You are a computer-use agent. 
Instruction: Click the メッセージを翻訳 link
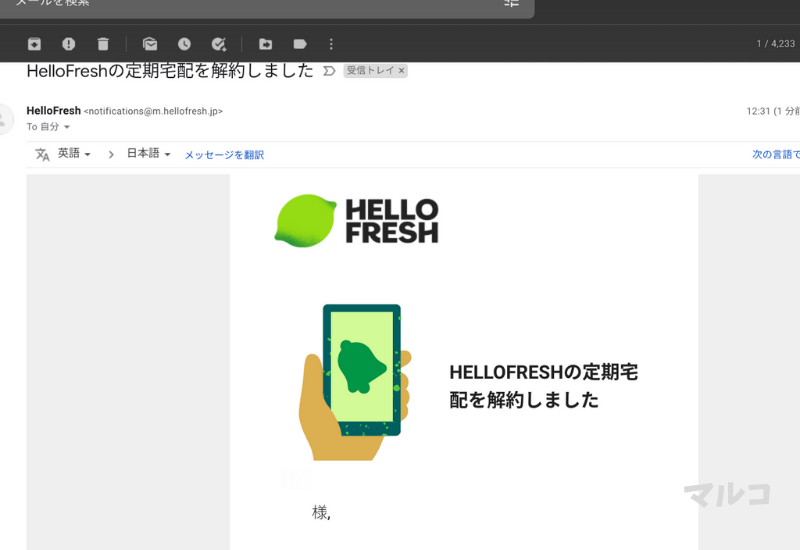coord(224,155)
